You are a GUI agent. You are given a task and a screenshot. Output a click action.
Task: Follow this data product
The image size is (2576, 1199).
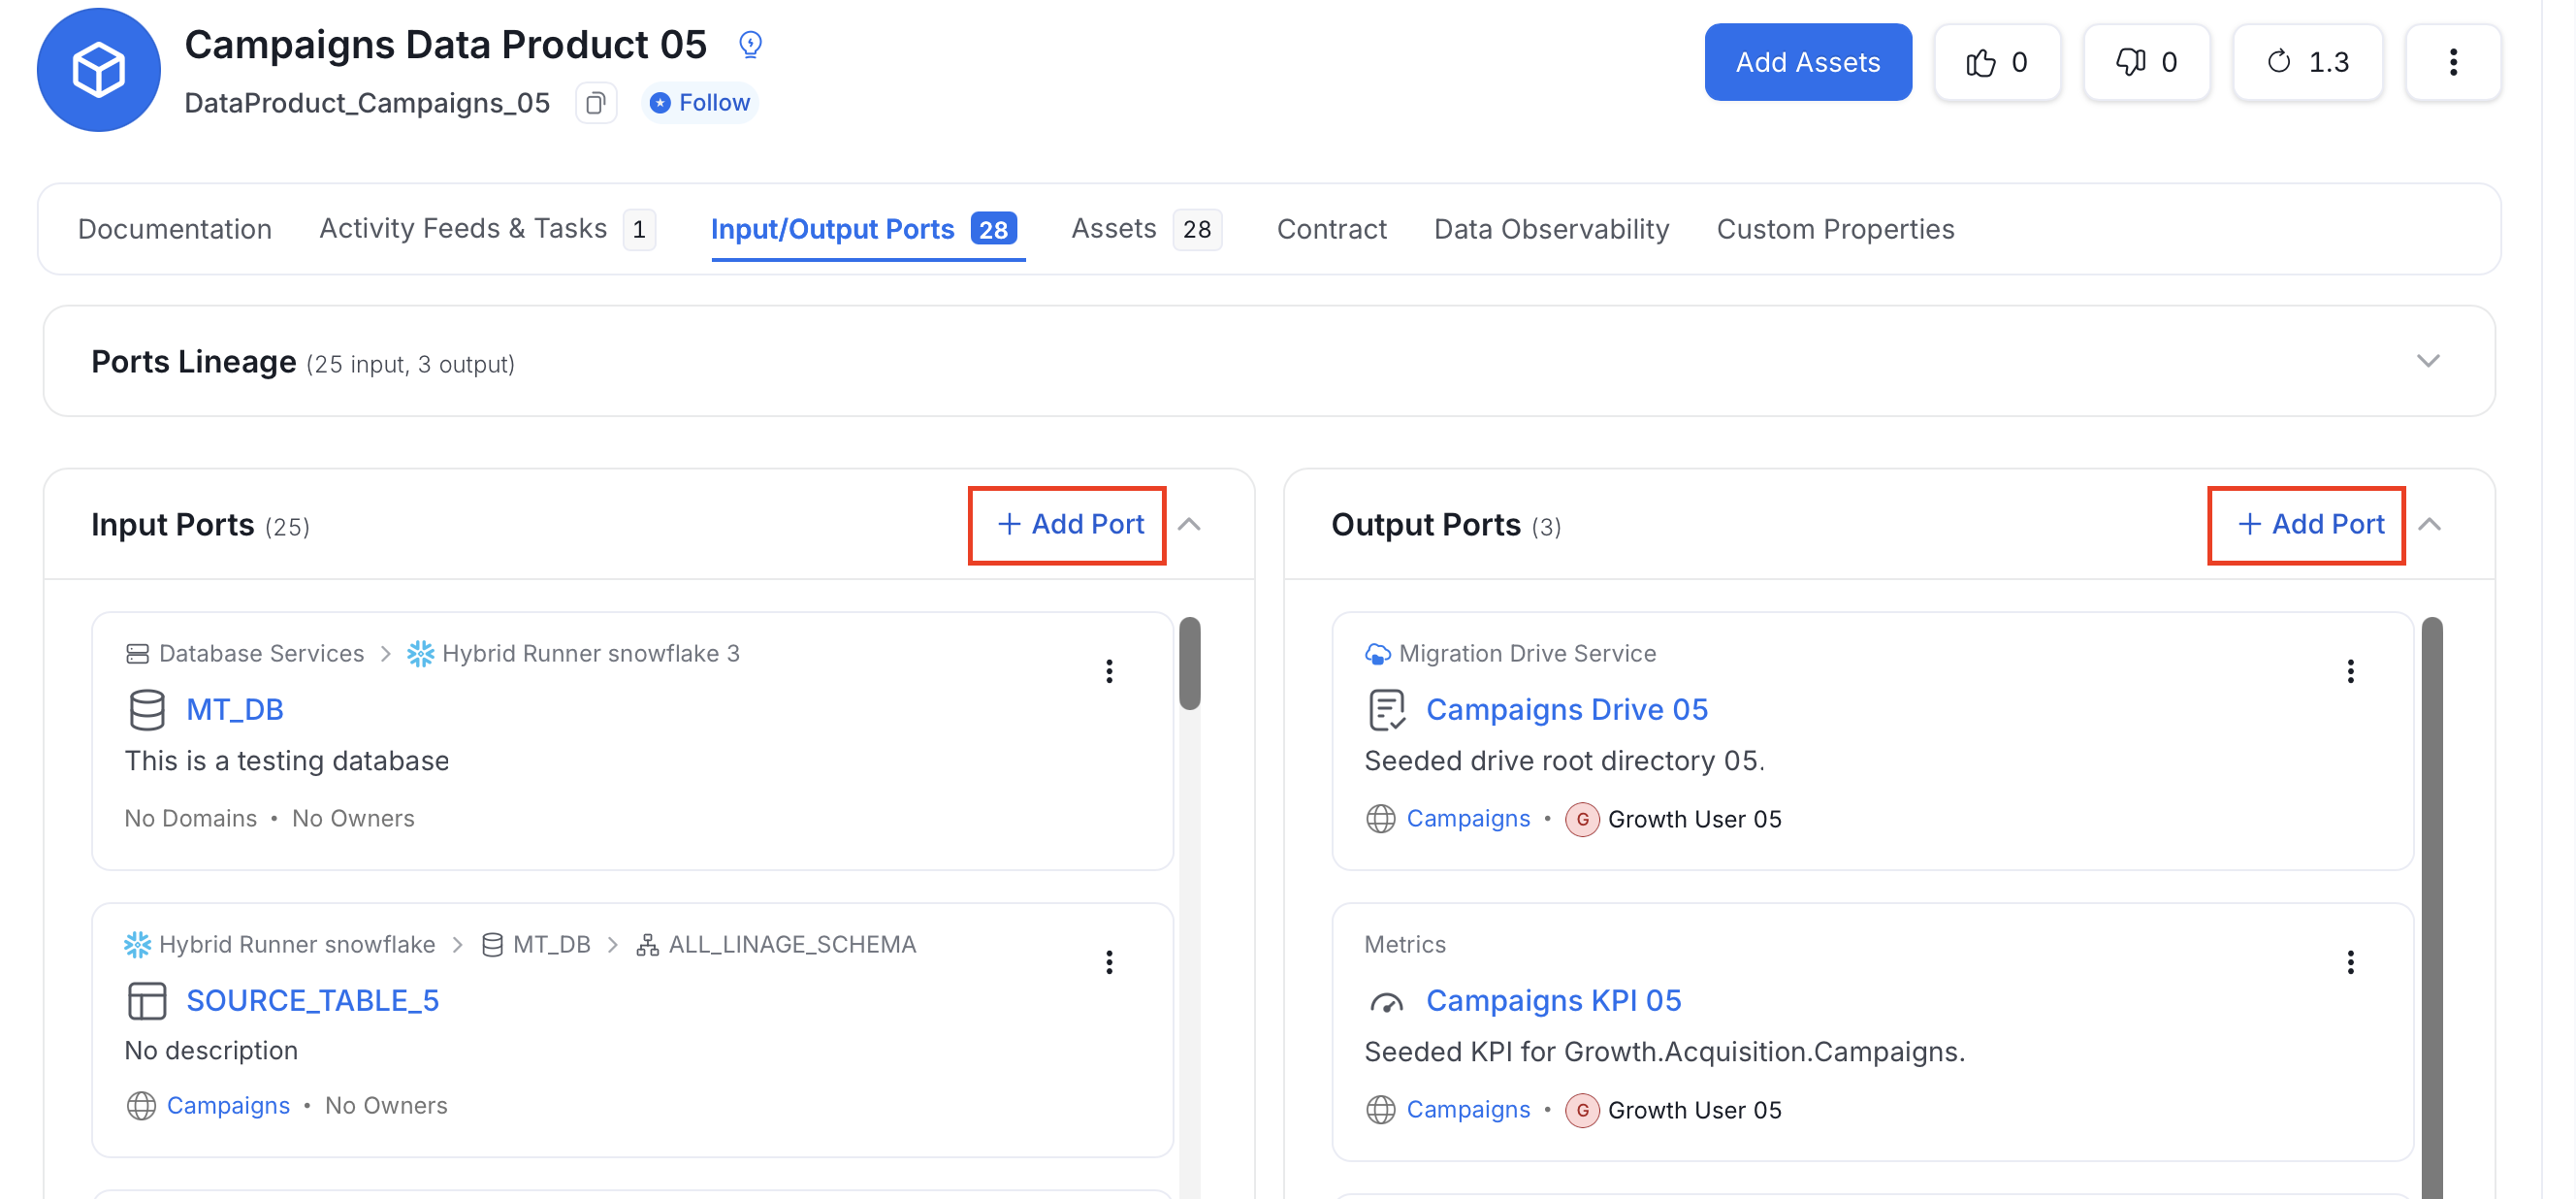coord(699,103)
